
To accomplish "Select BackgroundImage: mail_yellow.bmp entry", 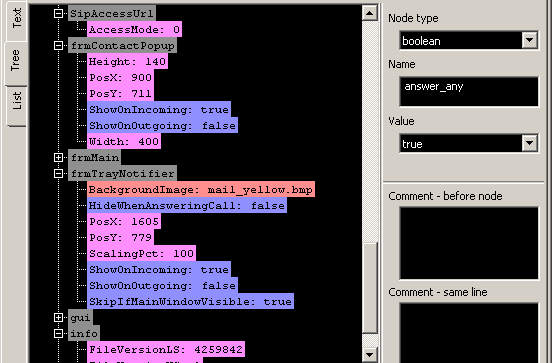I will (201, 189).
